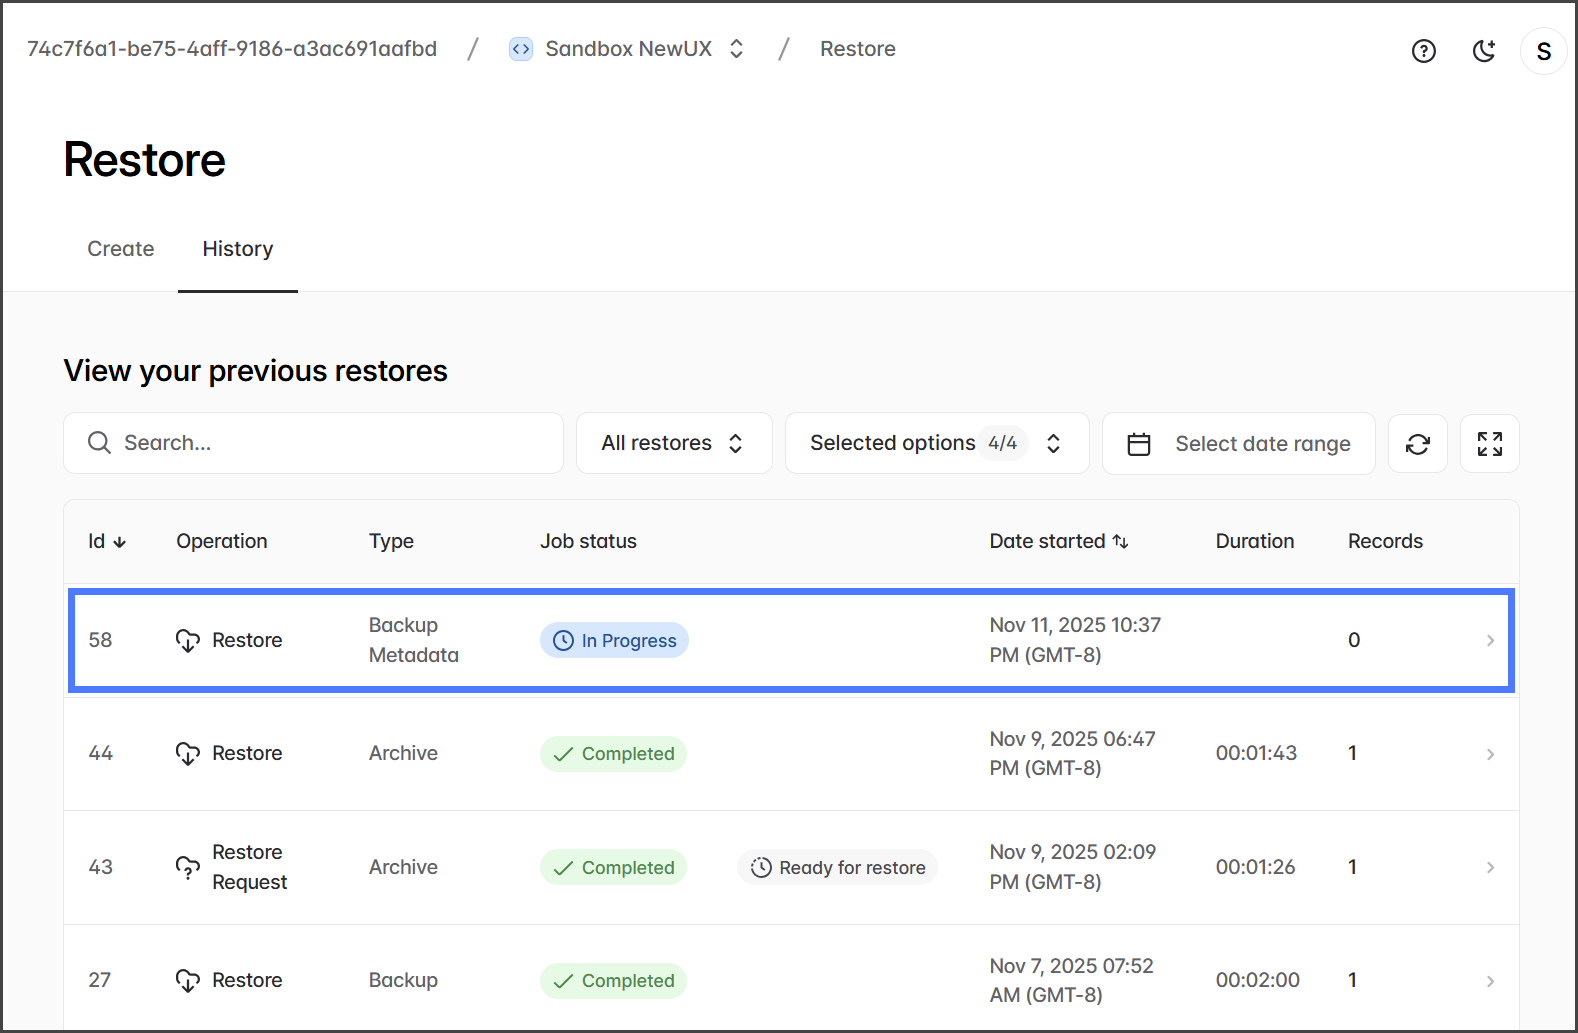Open details chevron for restore 44
The height and width of the screenshot is (1033, 1578).
coord(1489,754)
